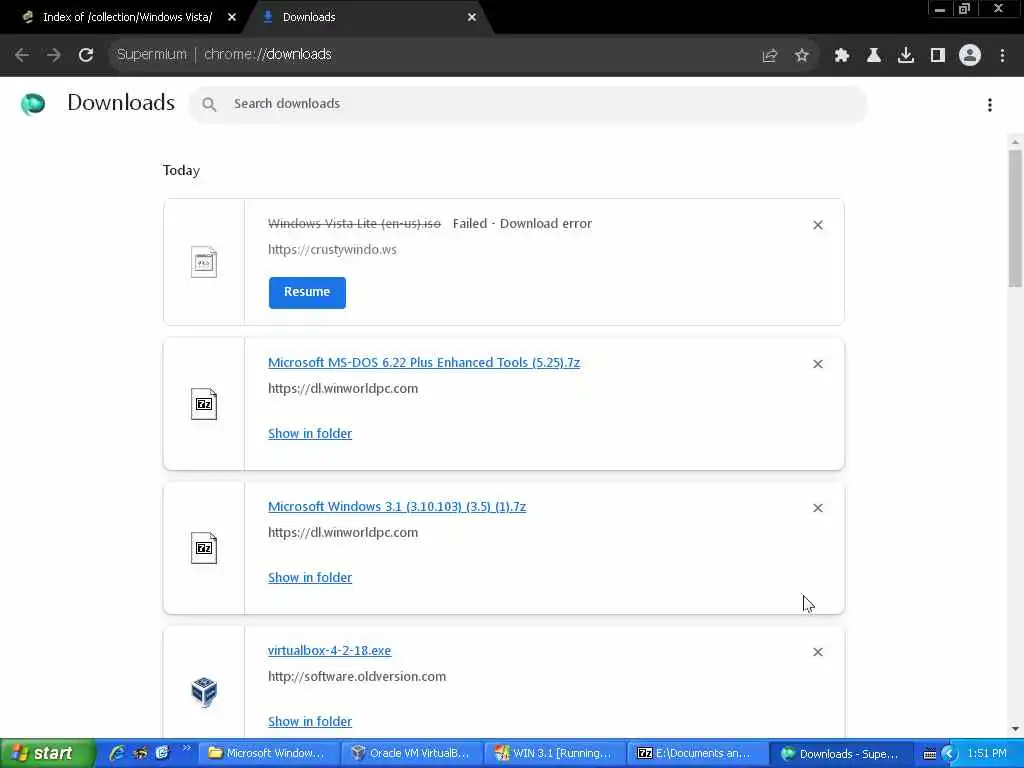Click the MS-DOS 6.22 7z file icon
The image size is (1024, 768).
[204, 404]
